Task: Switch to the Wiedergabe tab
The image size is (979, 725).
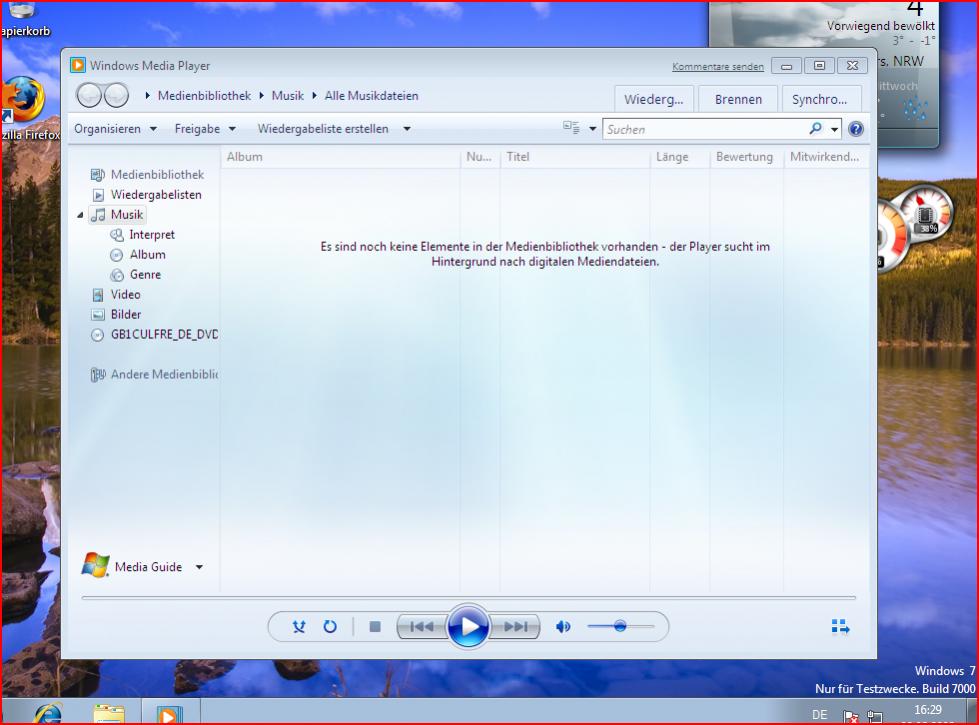Action: 654,99
